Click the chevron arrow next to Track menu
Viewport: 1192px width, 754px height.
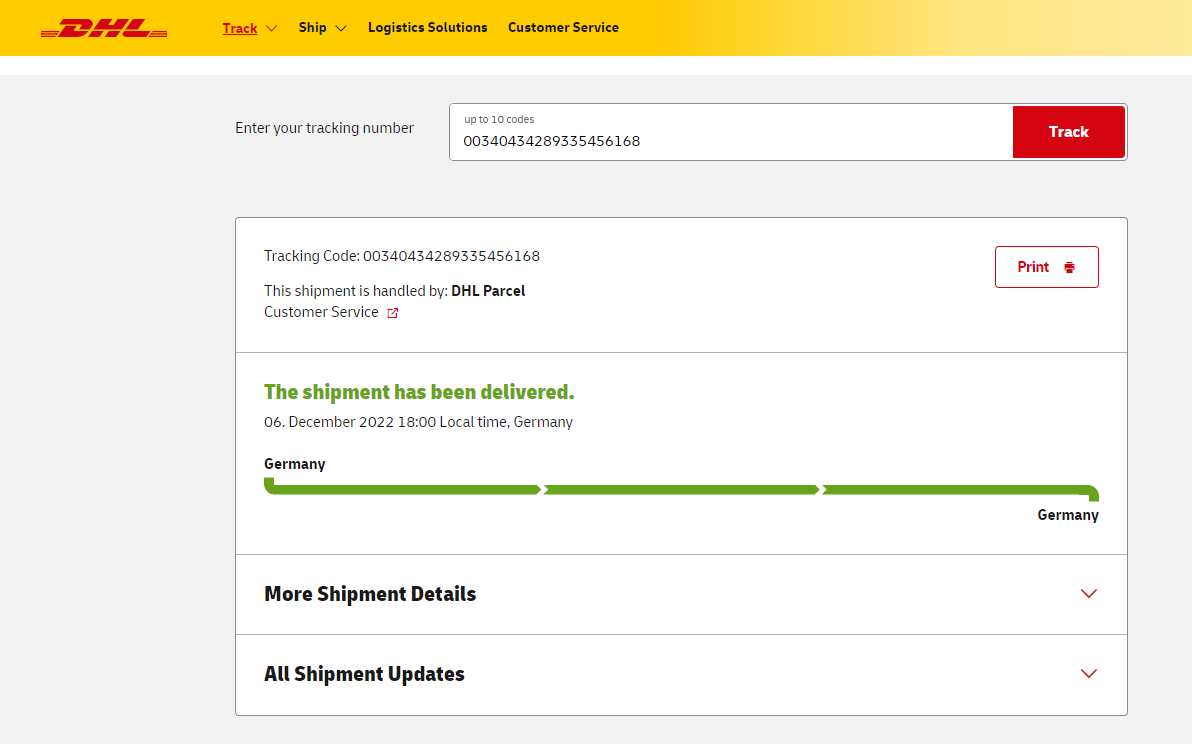[x=272, y=28]
